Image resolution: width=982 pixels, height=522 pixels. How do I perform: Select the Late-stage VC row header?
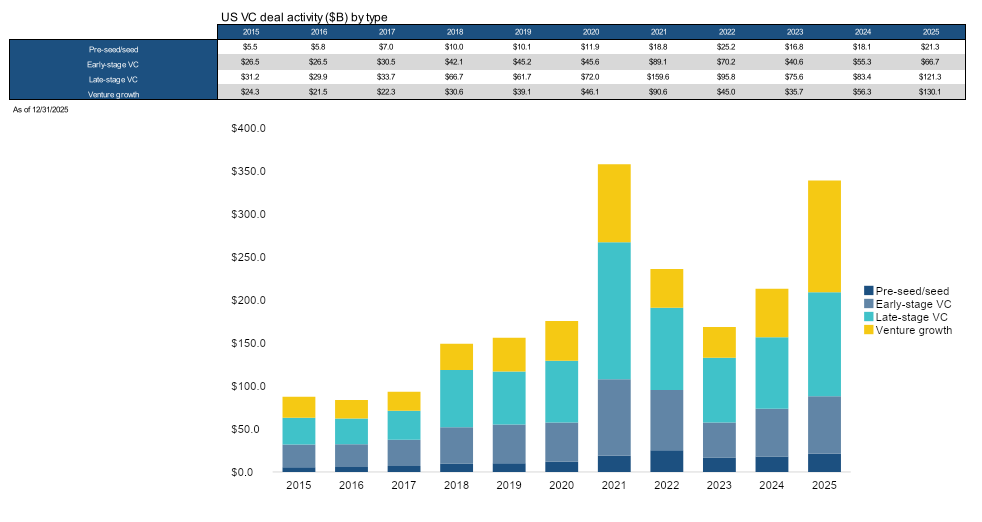point(113,78)
